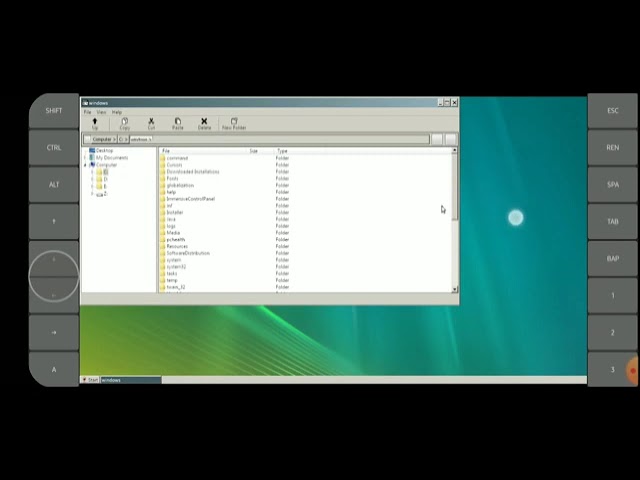Click the folder icon beside command
The image size is (640, 480).
tap(162, 158)
